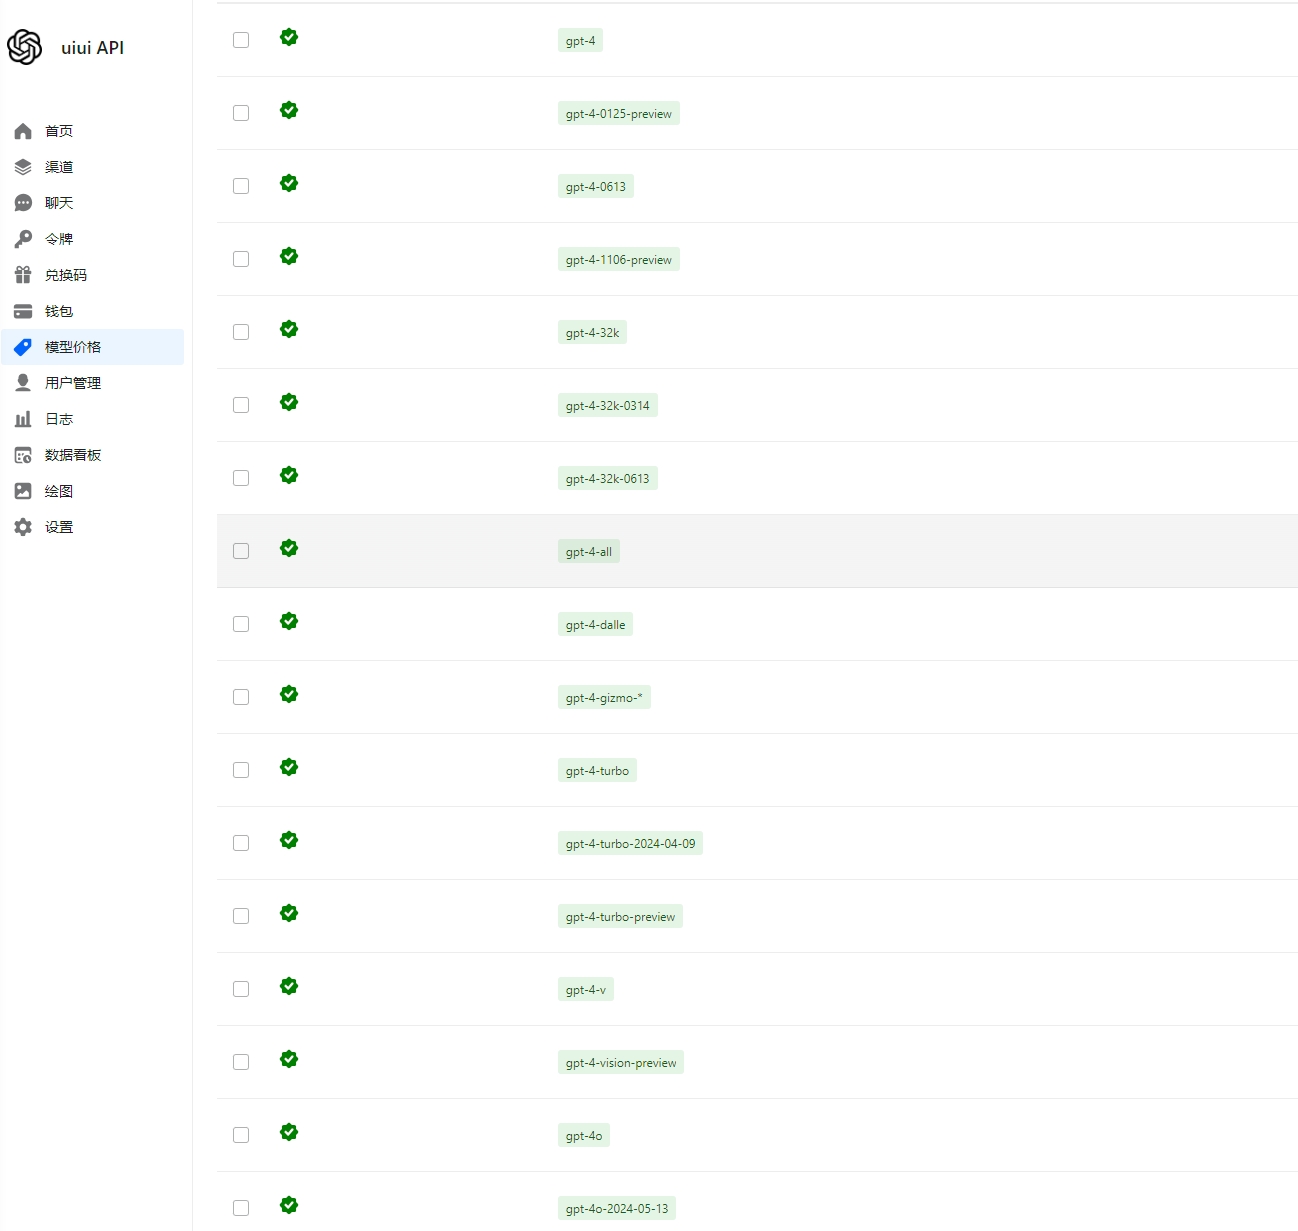1298x1231 pixels.
Task: Tick the gpt-4-32k-0613 row checkbox
Action: [x=241, y=478]
